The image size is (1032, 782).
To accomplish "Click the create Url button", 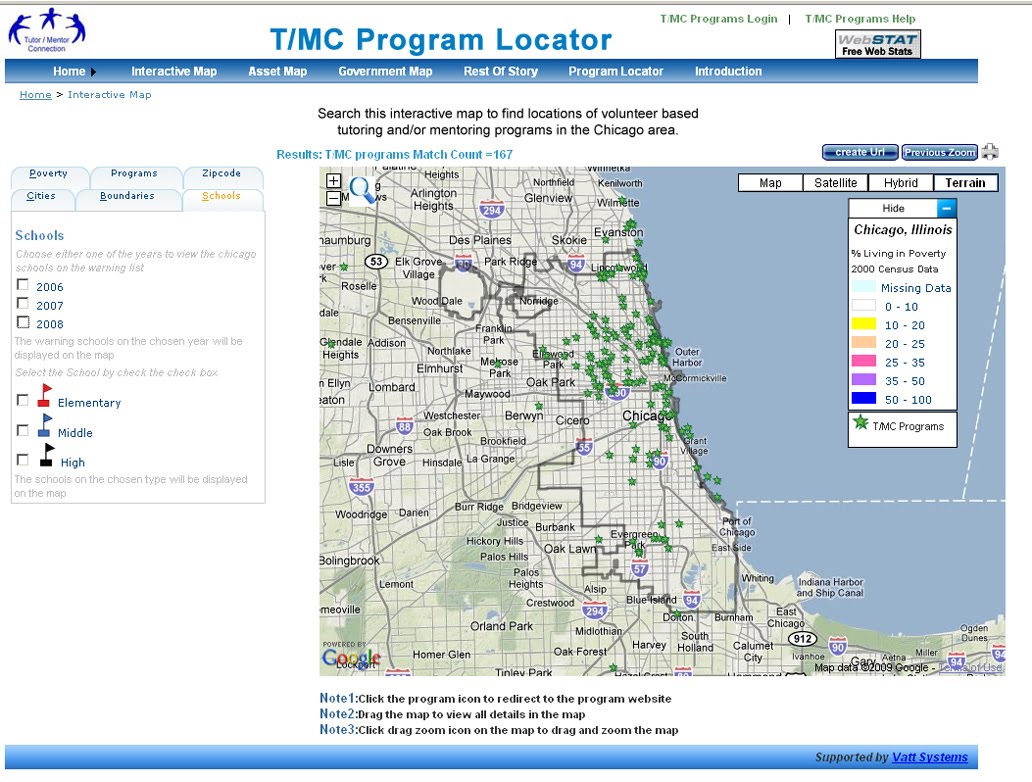I will [860, 152].
